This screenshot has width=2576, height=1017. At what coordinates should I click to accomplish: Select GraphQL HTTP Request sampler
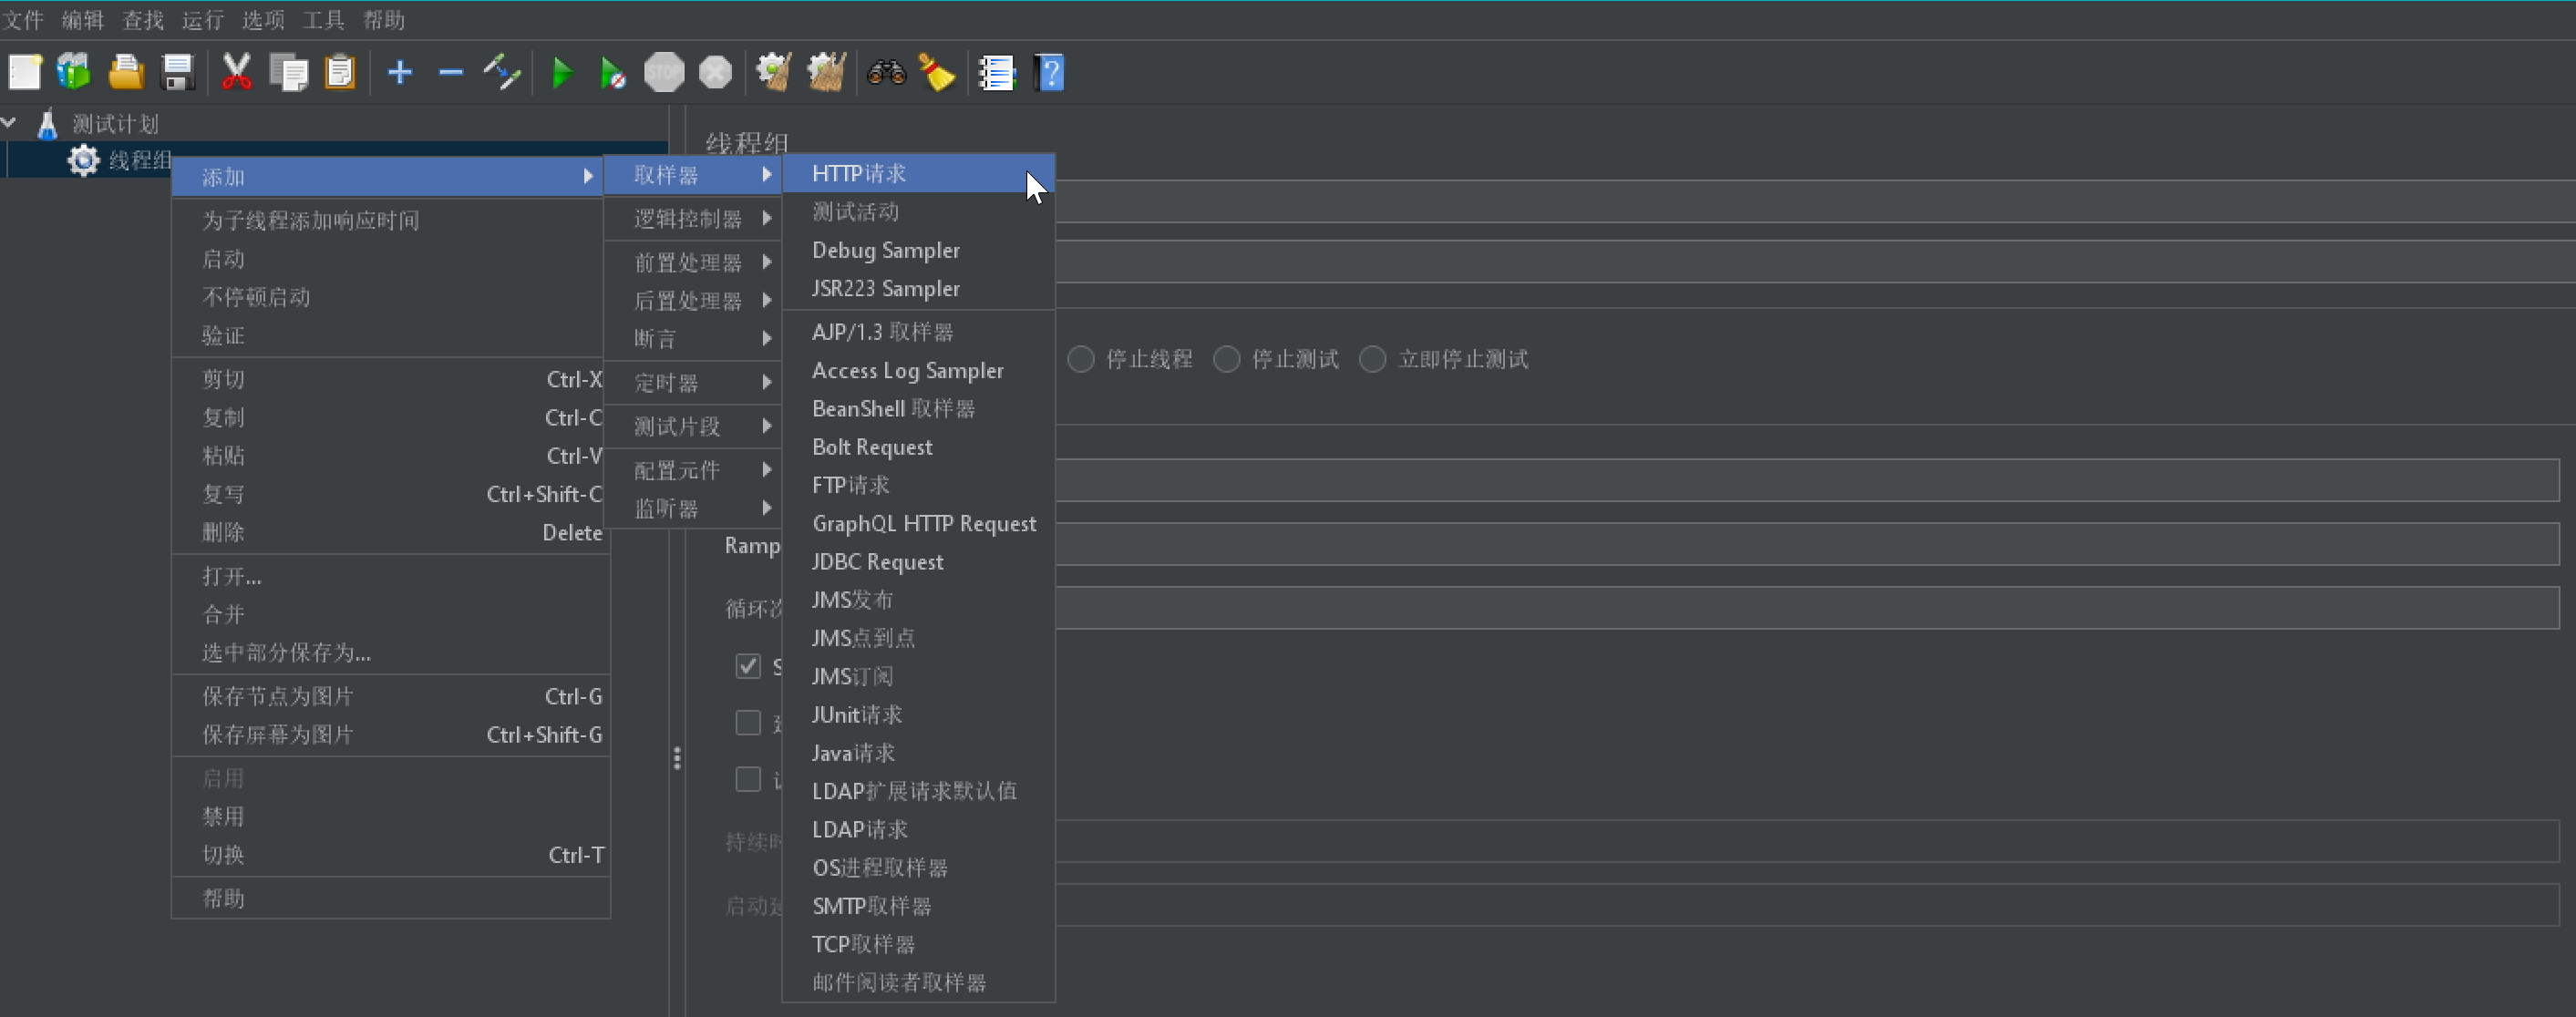[x=922, y=522]
